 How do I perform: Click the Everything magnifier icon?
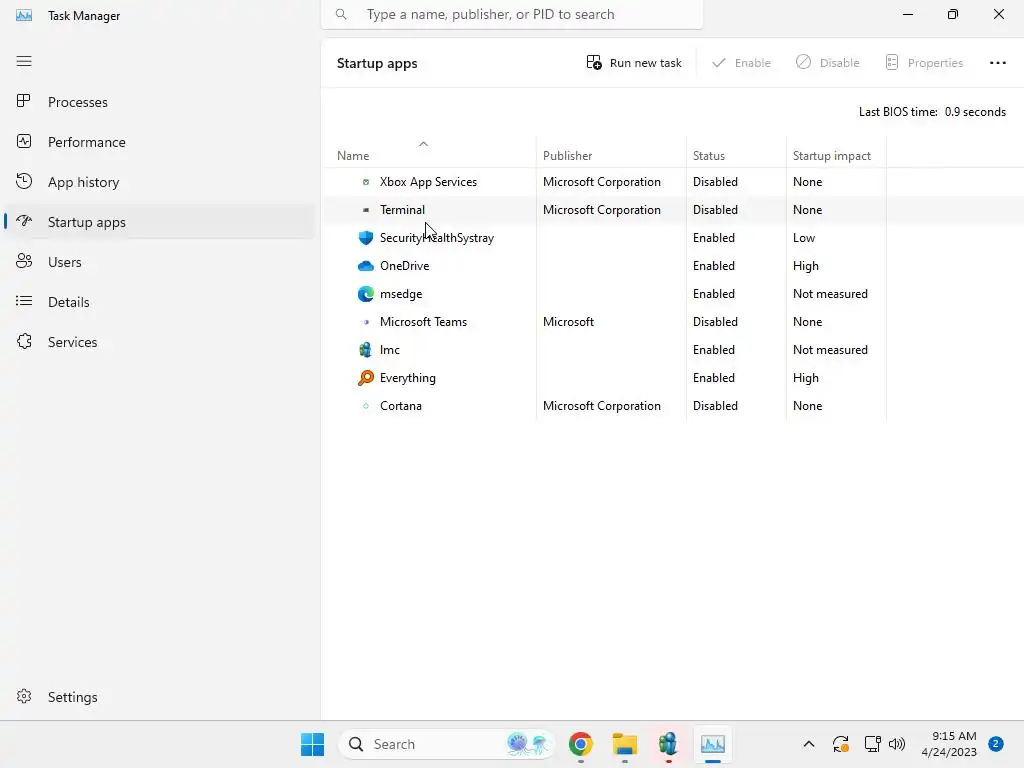pos(366,377)
